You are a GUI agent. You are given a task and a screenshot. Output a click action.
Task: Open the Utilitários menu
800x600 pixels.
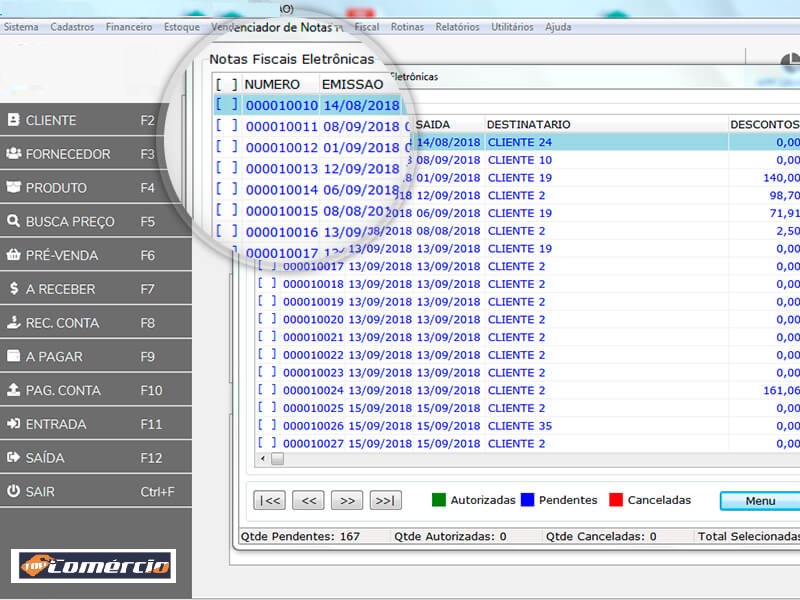[x=512, y=27]
